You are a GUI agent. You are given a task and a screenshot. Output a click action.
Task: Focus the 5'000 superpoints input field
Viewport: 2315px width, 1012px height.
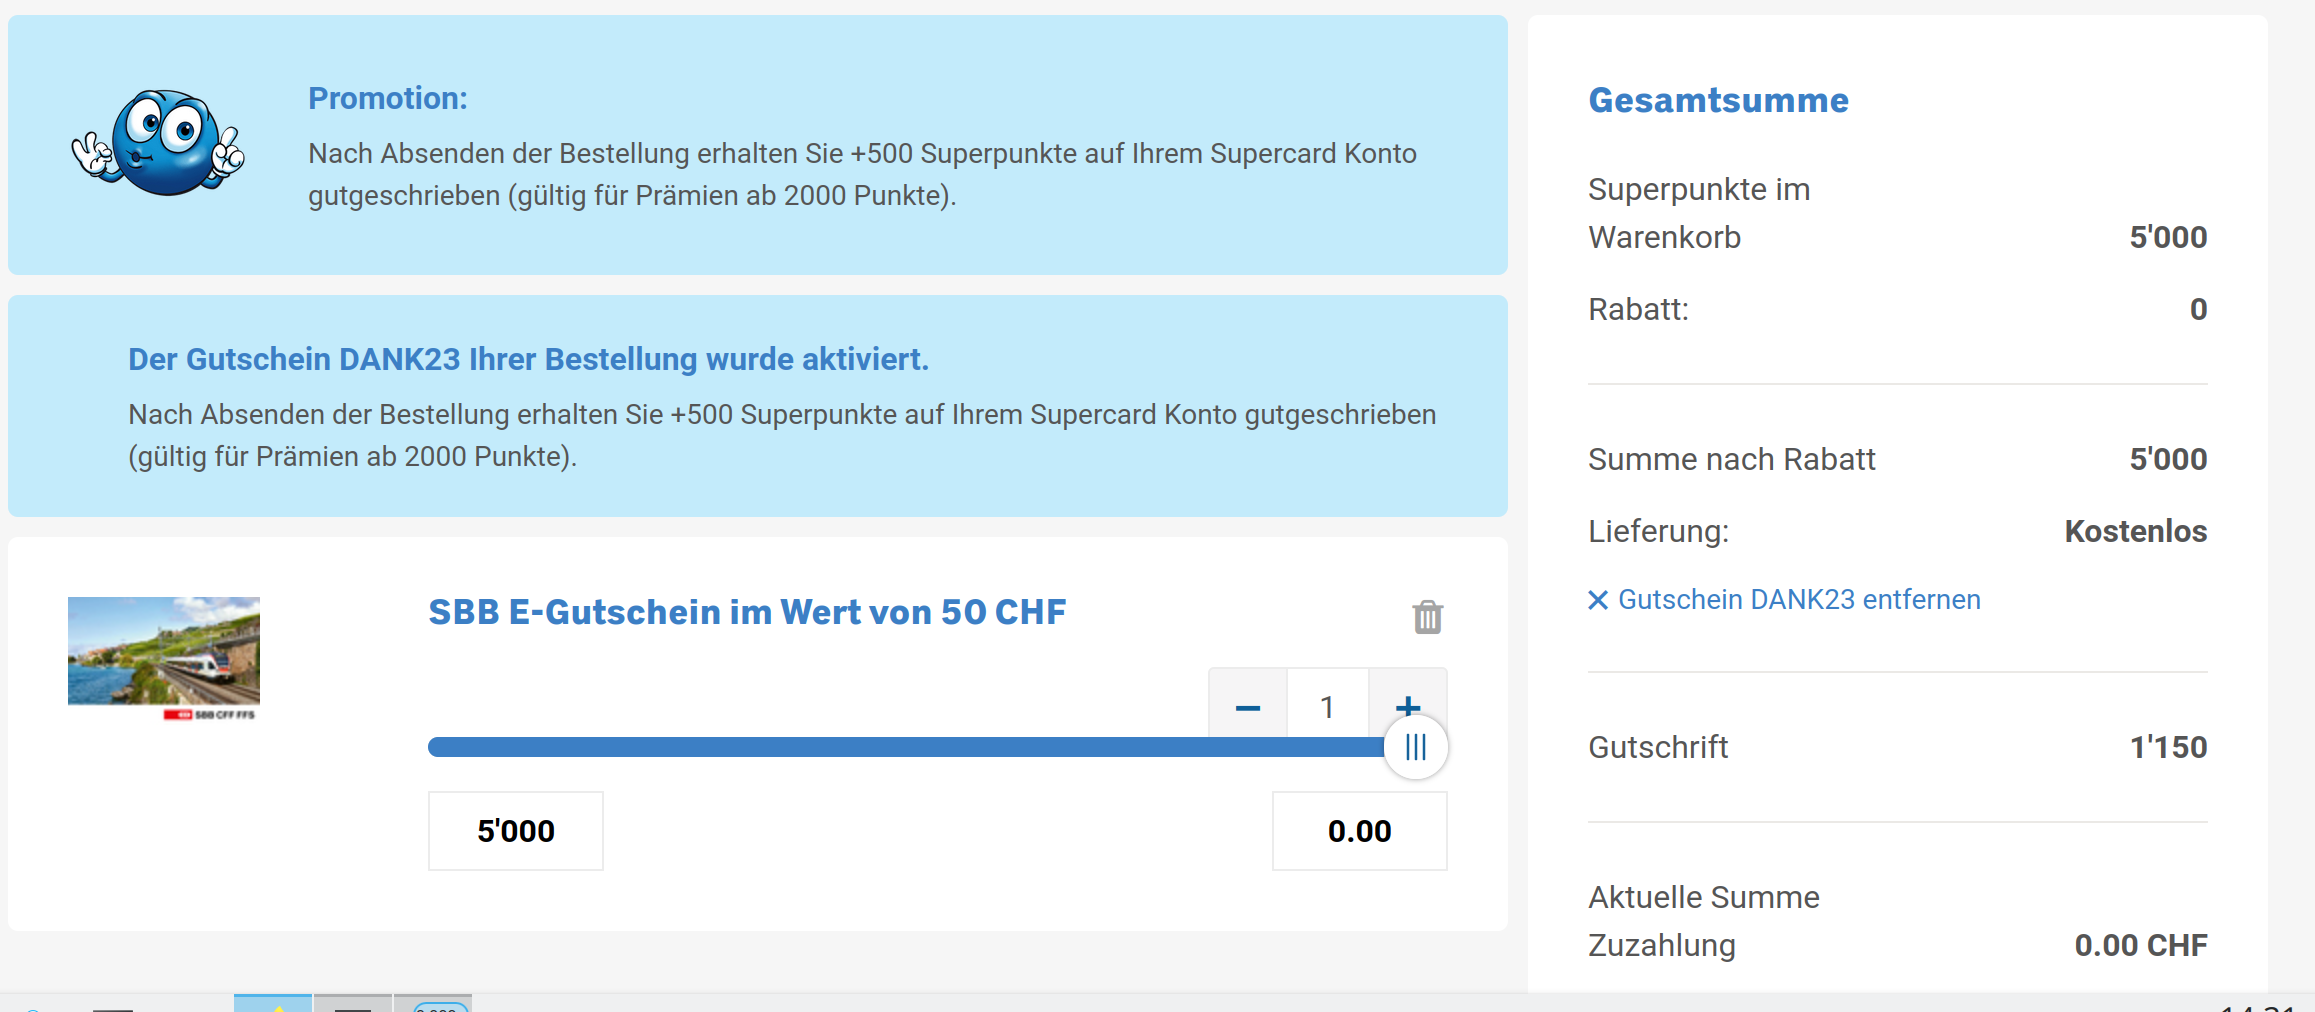(515, 831)
